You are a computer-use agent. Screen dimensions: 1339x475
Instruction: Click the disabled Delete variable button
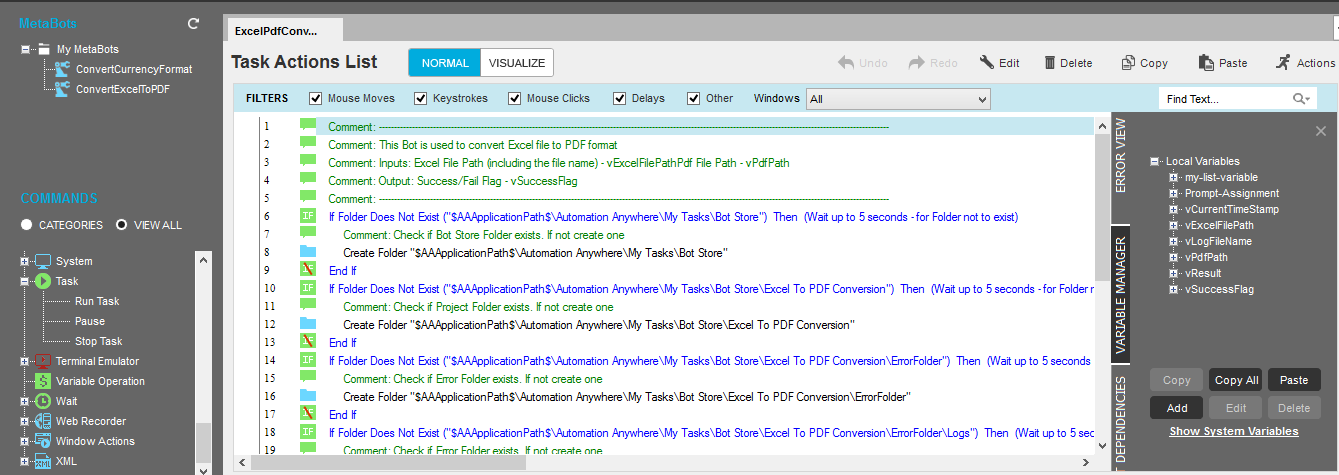(x=1294, y=407)
